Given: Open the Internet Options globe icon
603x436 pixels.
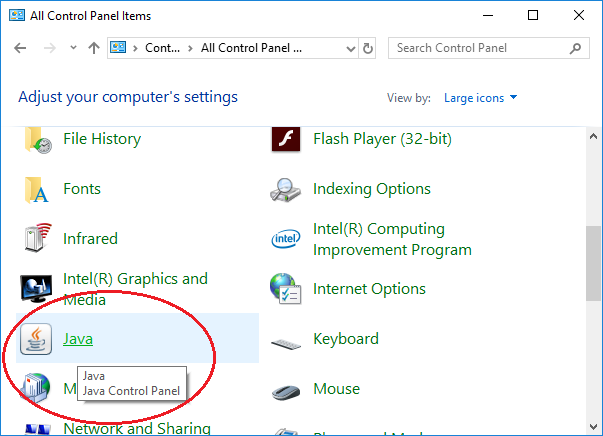Looking at the screenshot, I should pos(285,288).
